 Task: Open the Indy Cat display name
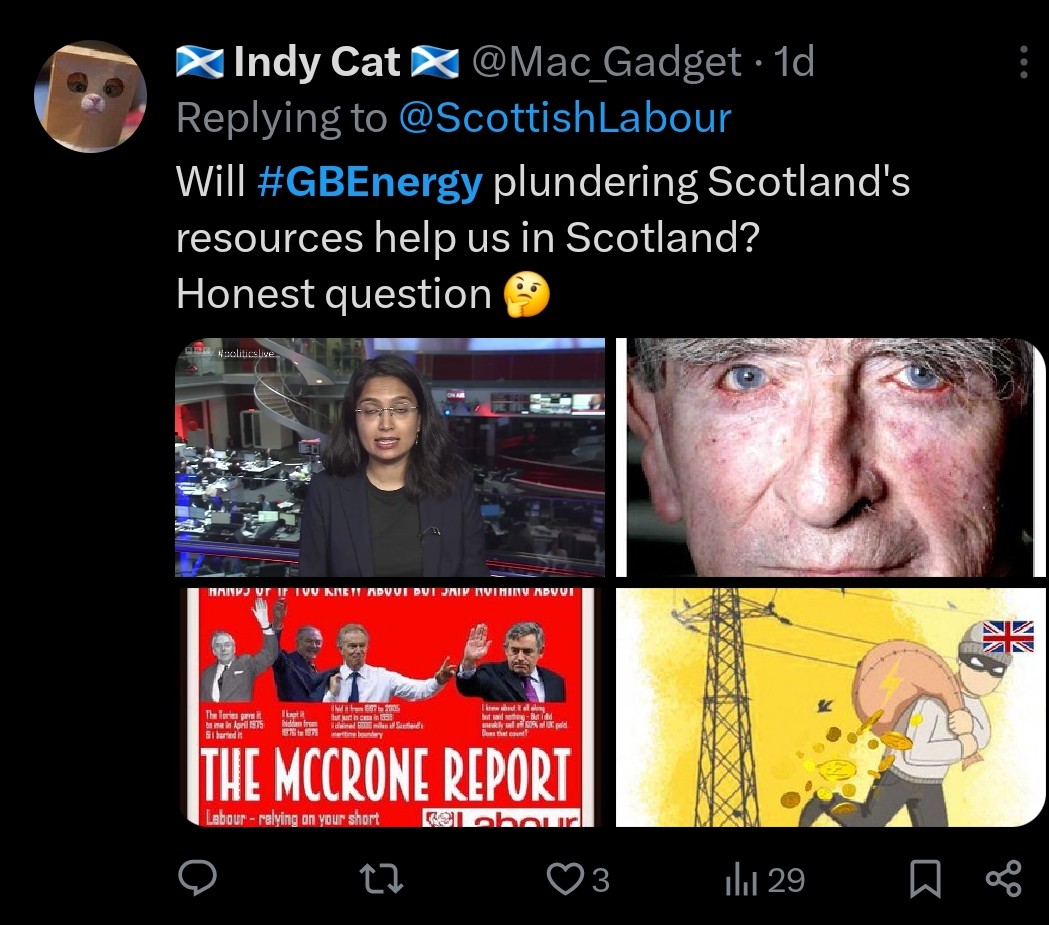(x=317, y=62)
